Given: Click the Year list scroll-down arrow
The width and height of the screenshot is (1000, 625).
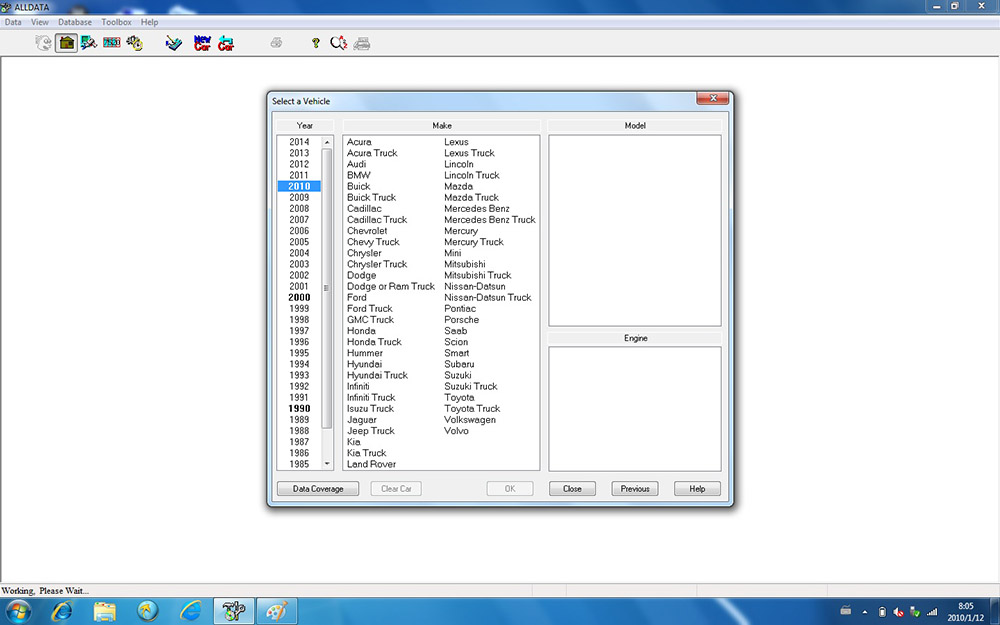Looking at the screenshot, I should [327, 464].
